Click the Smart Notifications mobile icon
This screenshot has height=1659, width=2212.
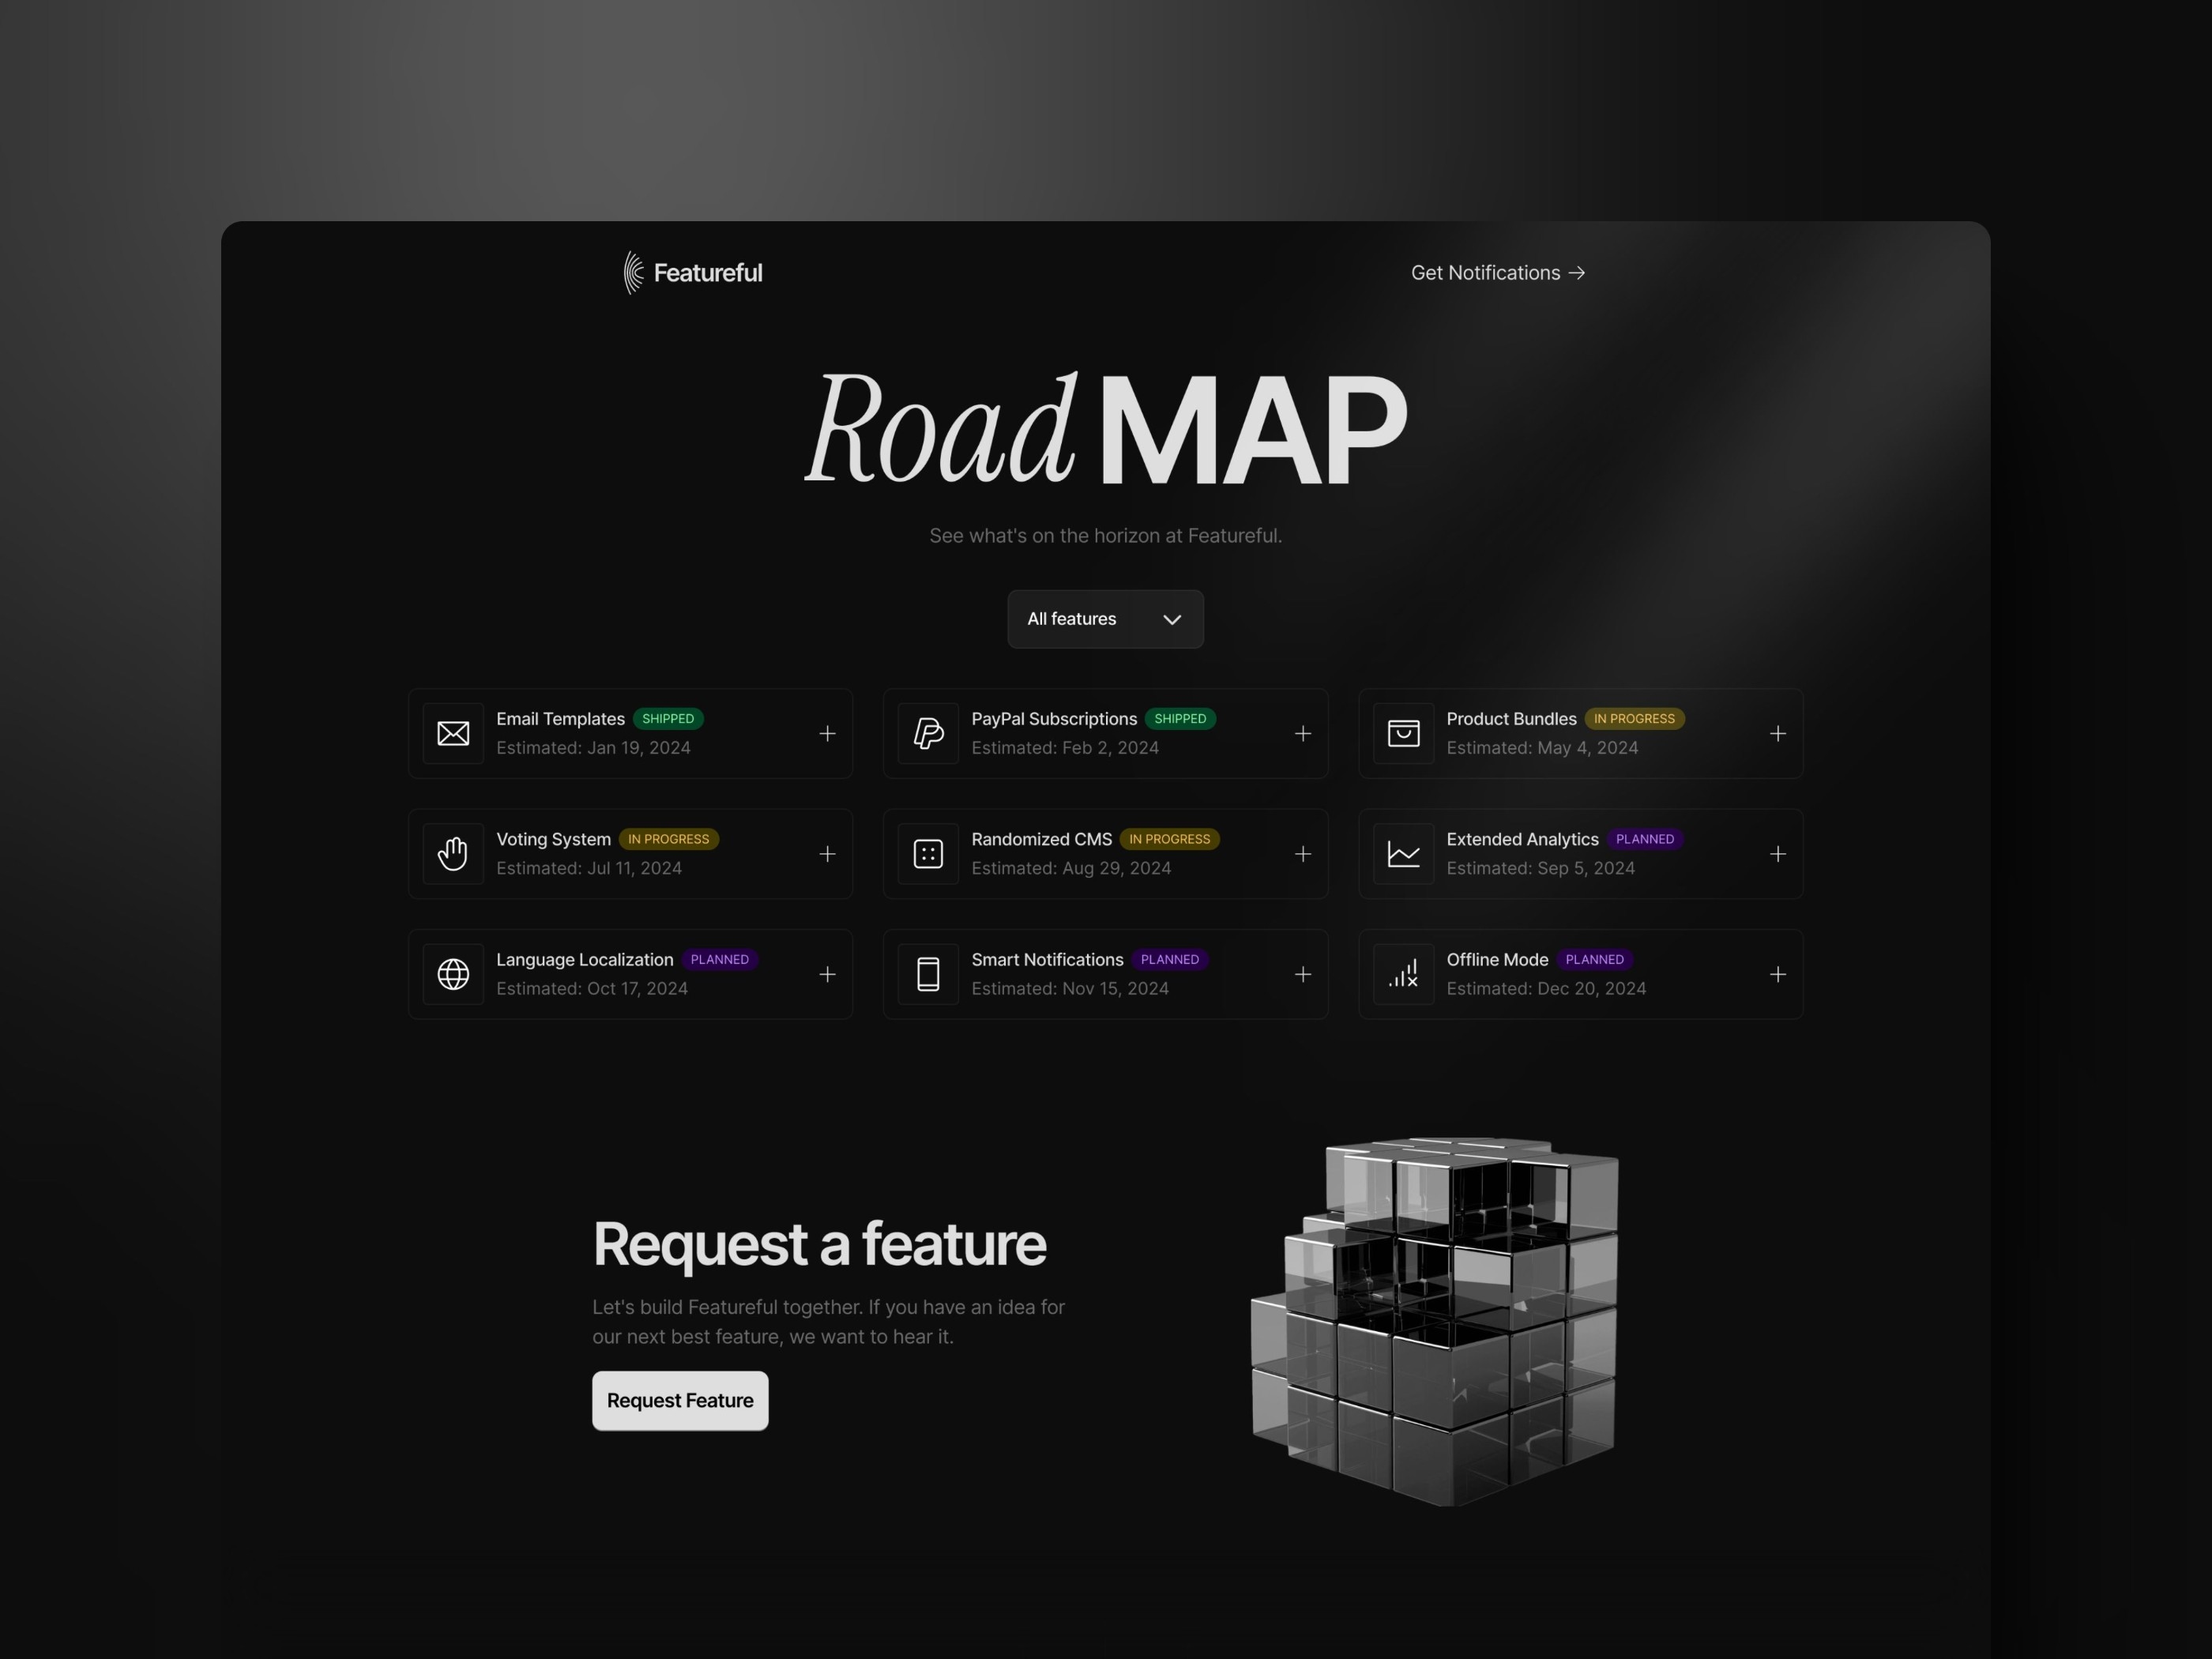coord(927,972)
